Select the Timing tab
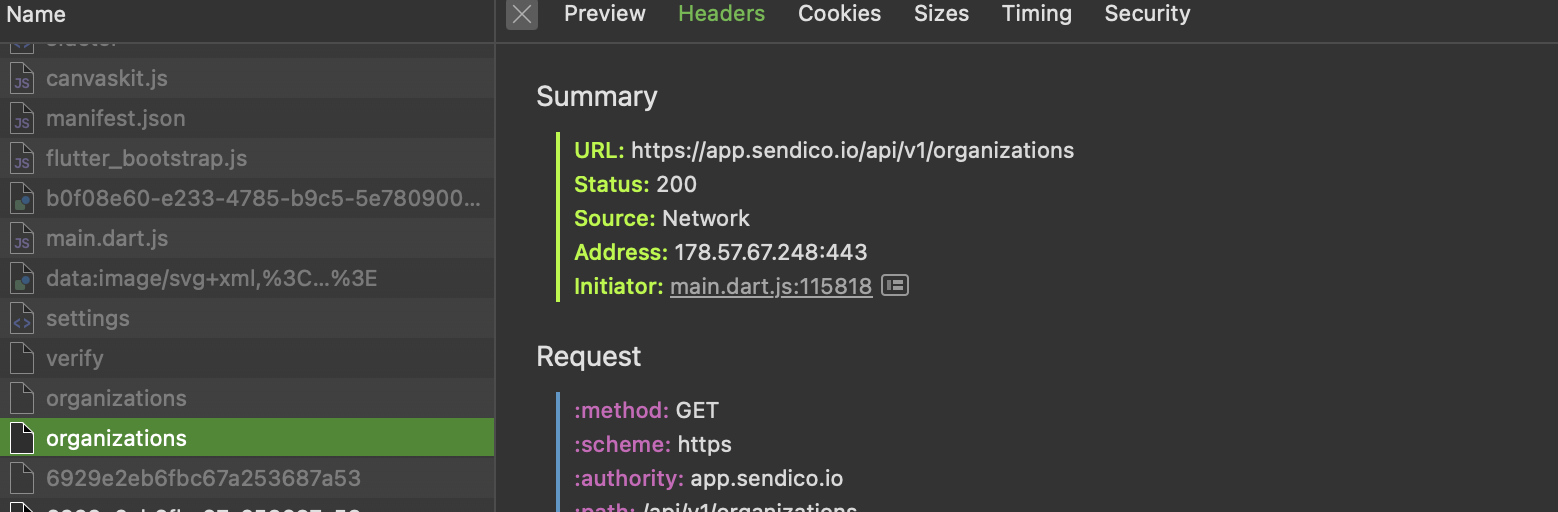The image size is (1558, 512). pyautogui.click(x=1036, y=14)
